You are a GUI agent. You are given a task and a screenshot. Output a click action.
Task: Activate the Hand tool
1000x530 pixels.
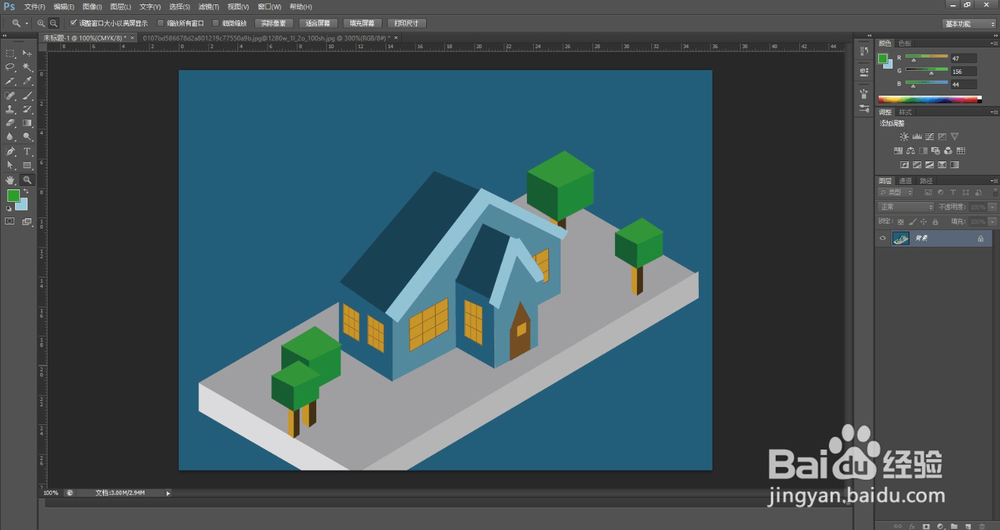[x=10, y=180]
